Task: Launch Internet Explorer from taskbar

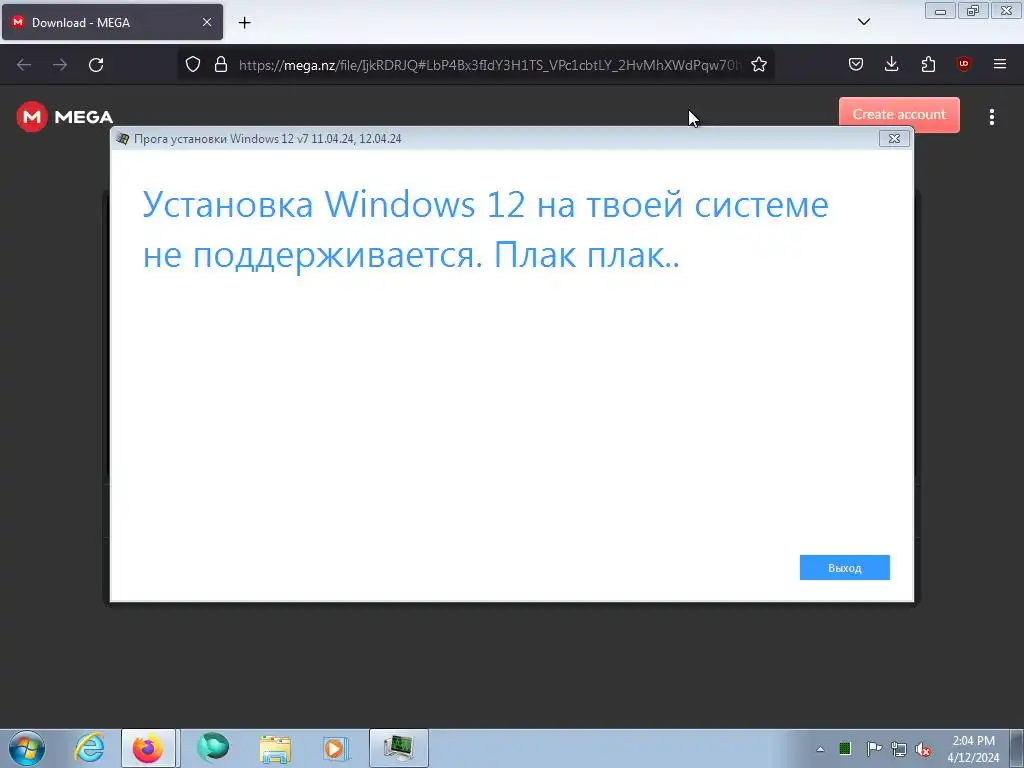Action: [89, 748]
